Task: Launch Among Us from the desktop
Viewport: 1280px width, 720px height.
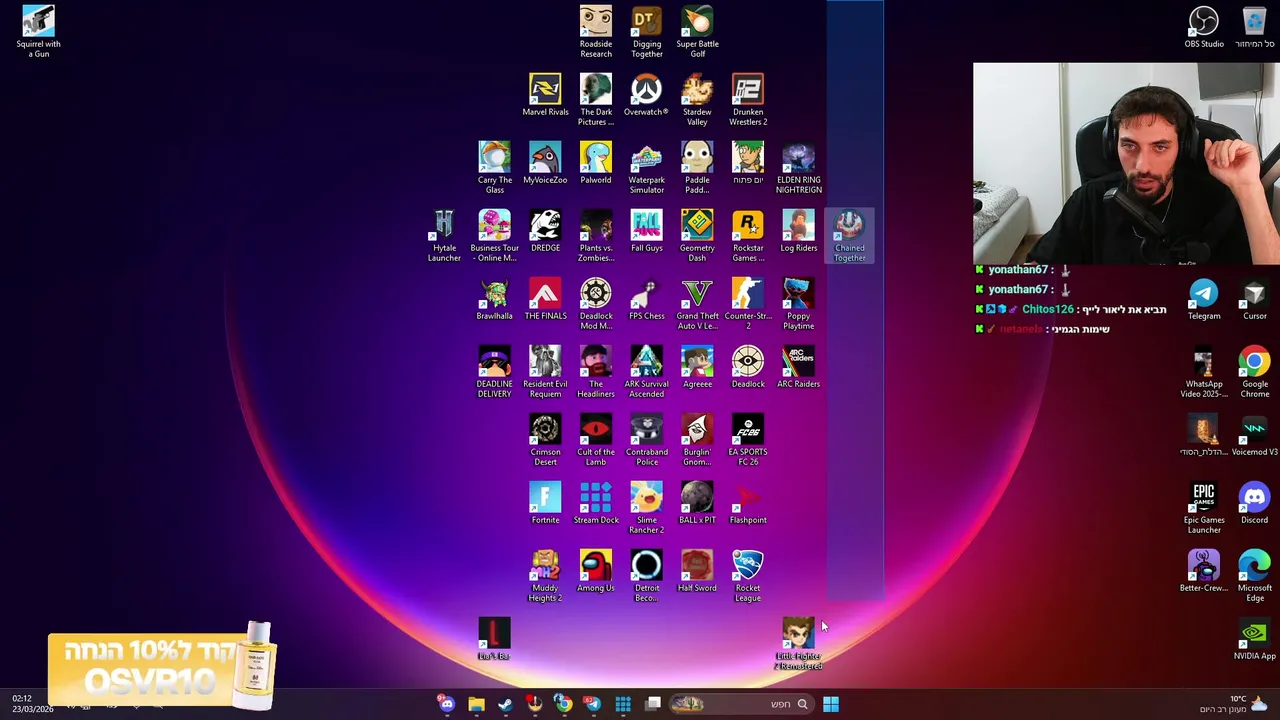Action: (596, 571)
